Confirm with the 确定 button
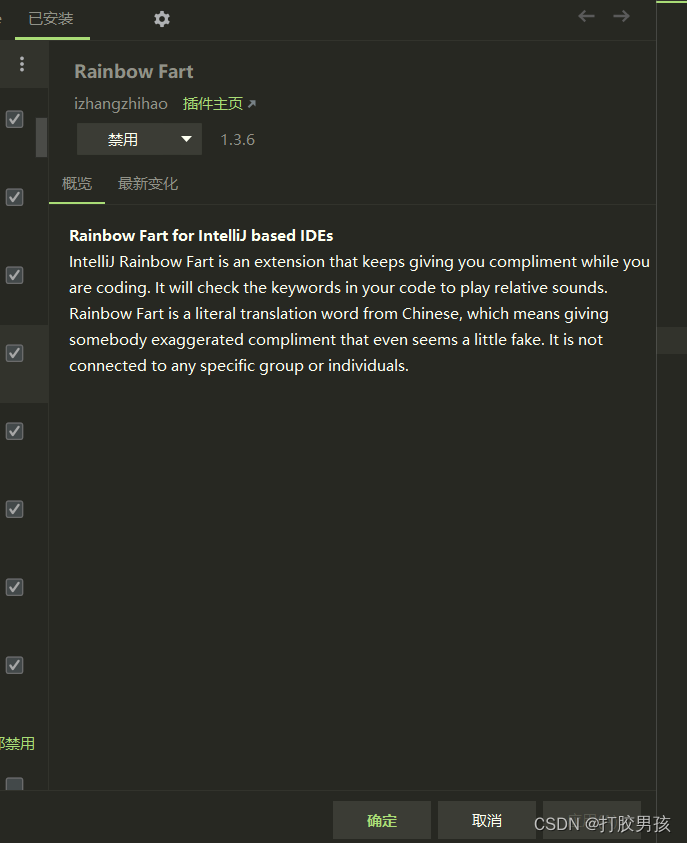The height and width of the screenshot is (843, 687). pyautogui.click(x=382, y=820)
